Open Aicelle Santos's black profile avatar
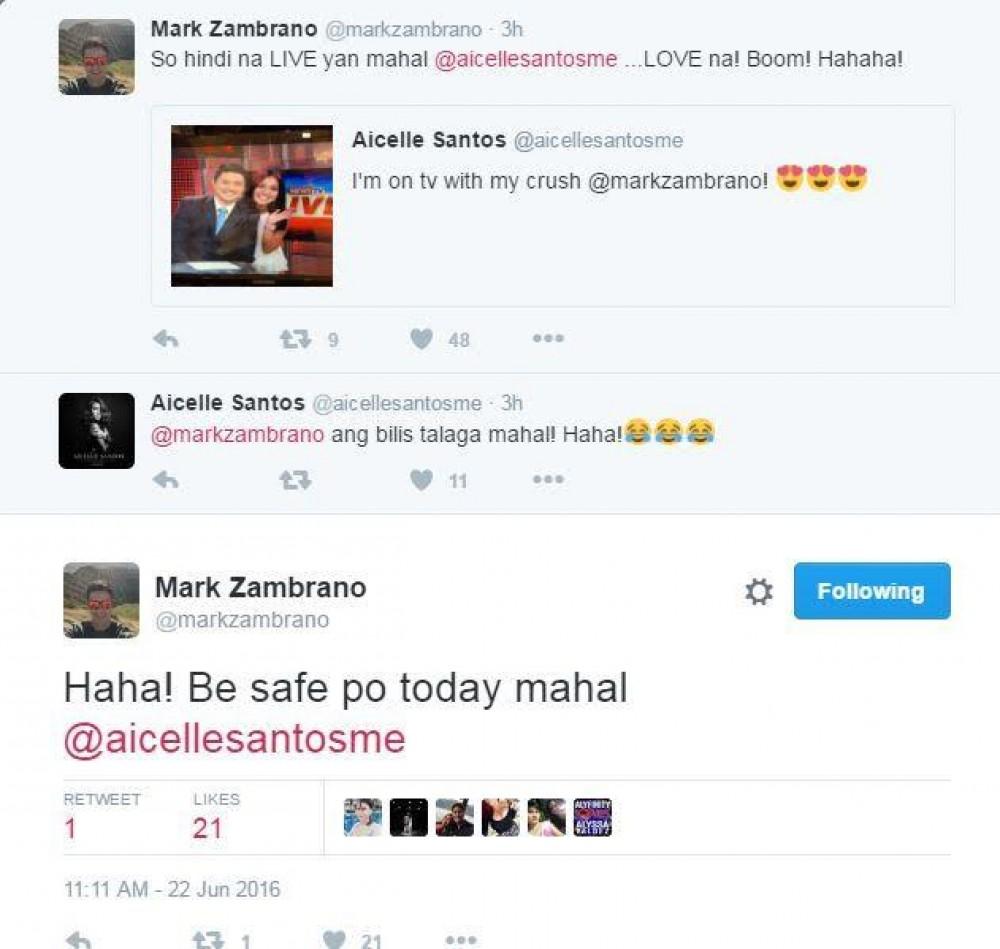 96,431
